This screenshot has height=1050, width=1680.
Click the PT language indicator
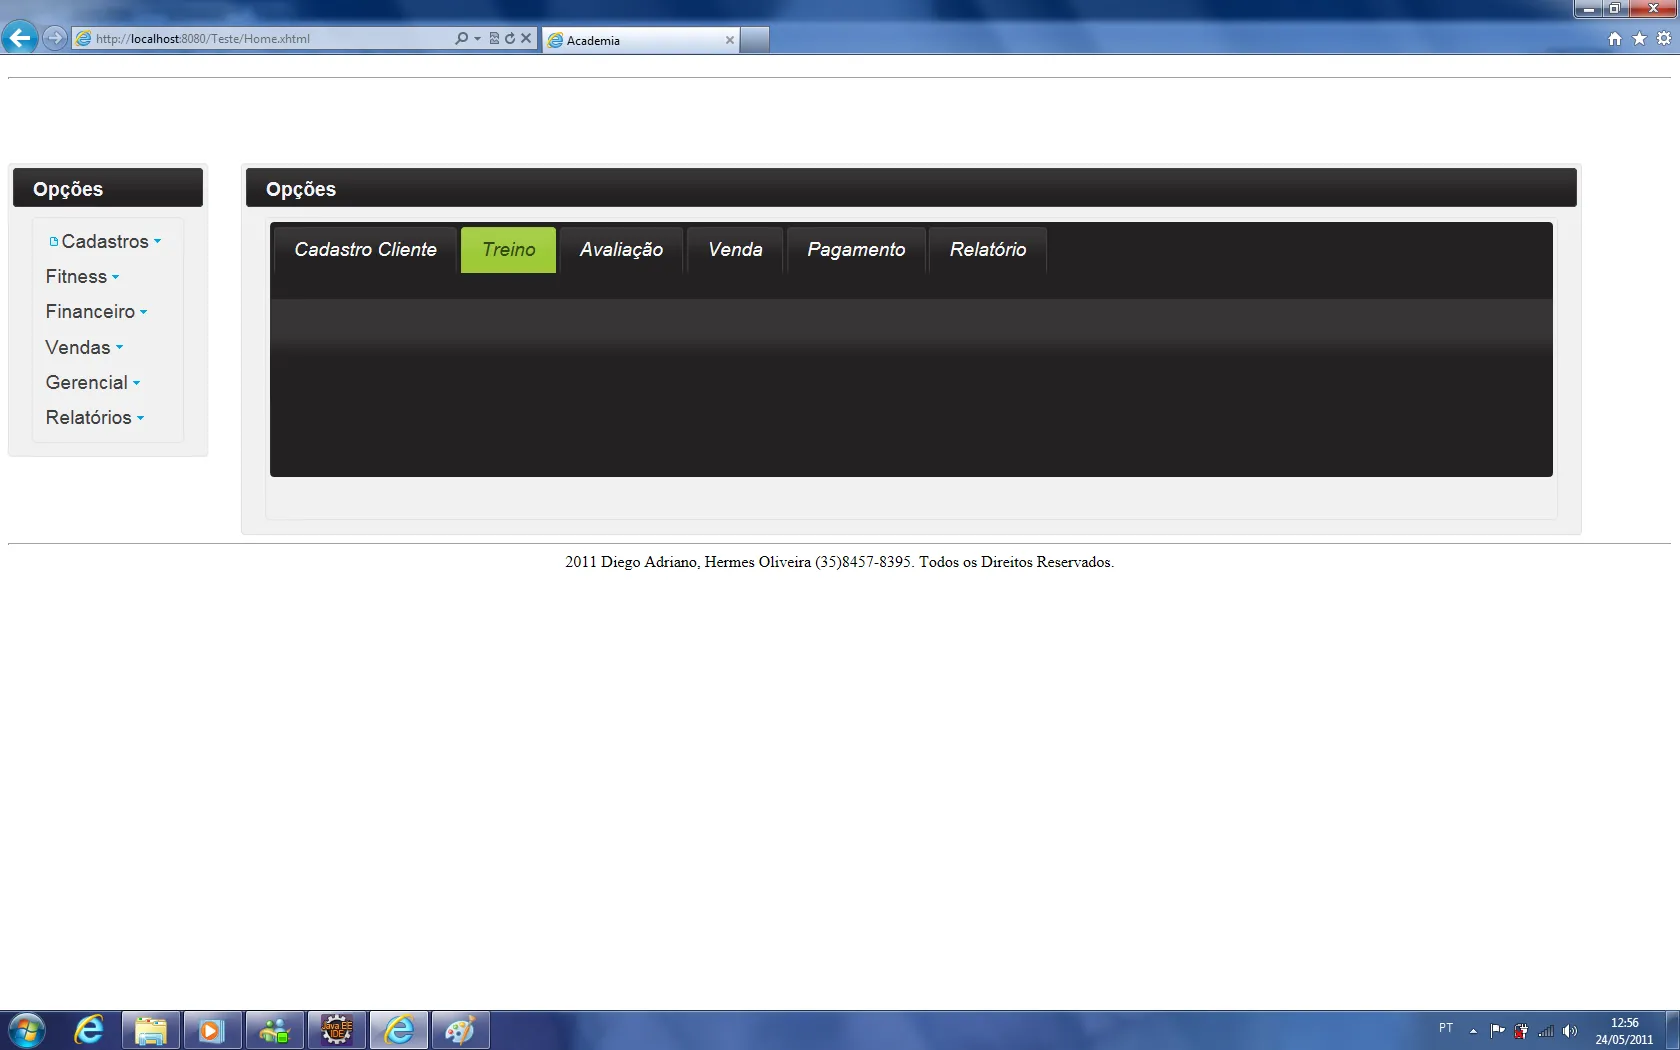pyautogui.click(x=1446, y=1028)
